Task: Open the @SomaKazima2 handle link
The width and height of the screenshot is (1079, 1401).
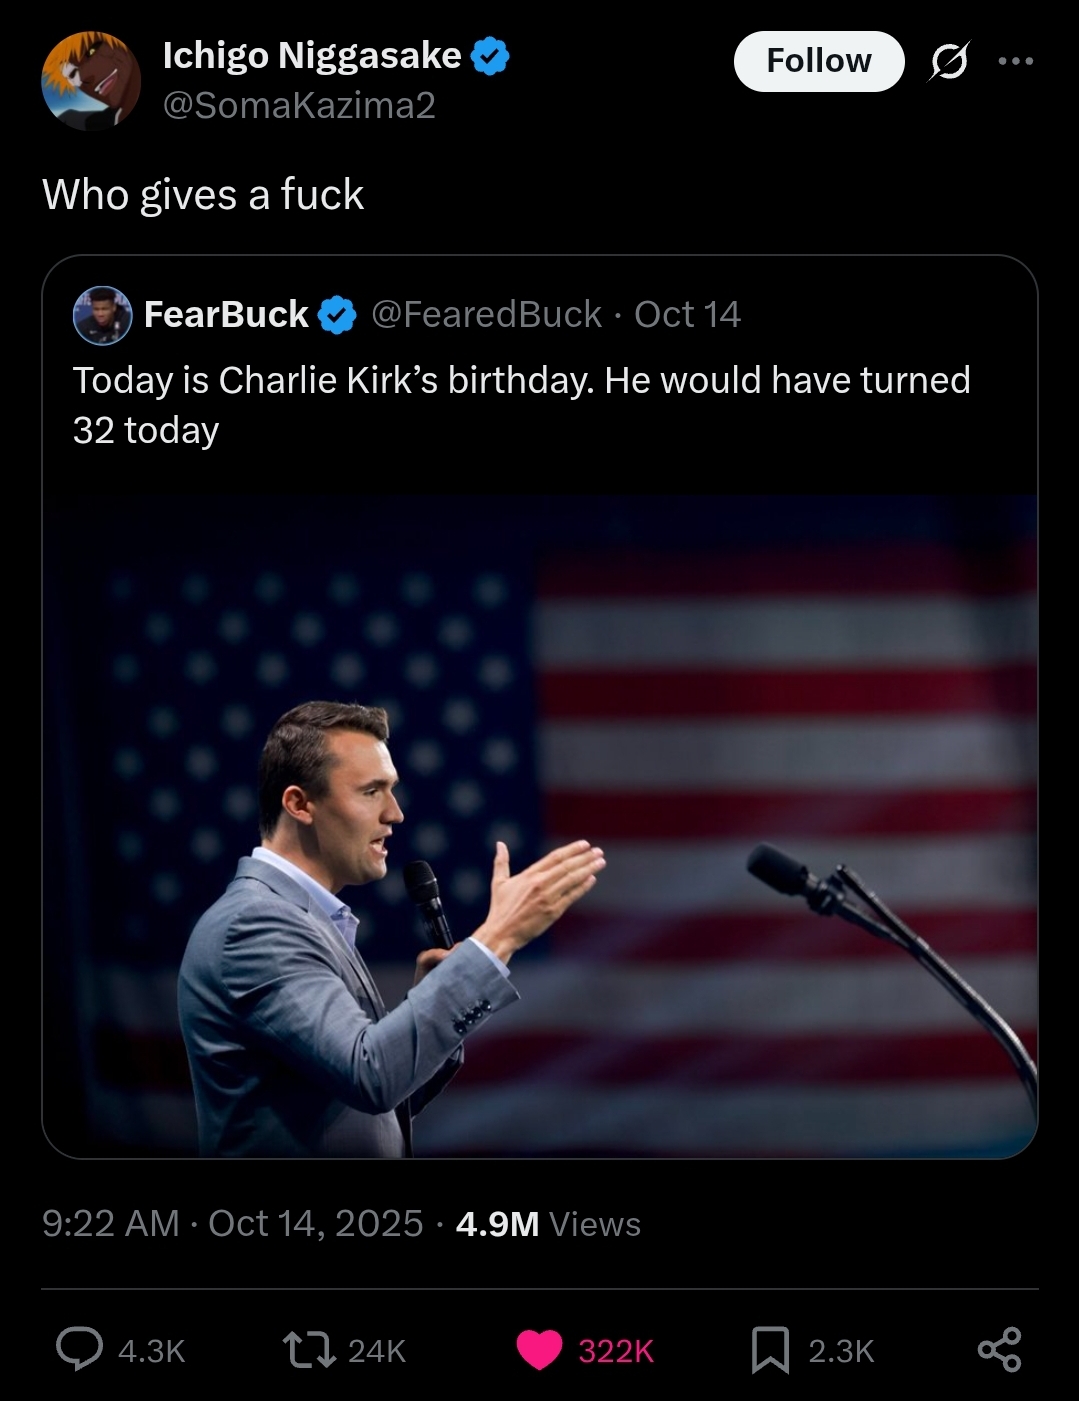Action: click(299, 106)
